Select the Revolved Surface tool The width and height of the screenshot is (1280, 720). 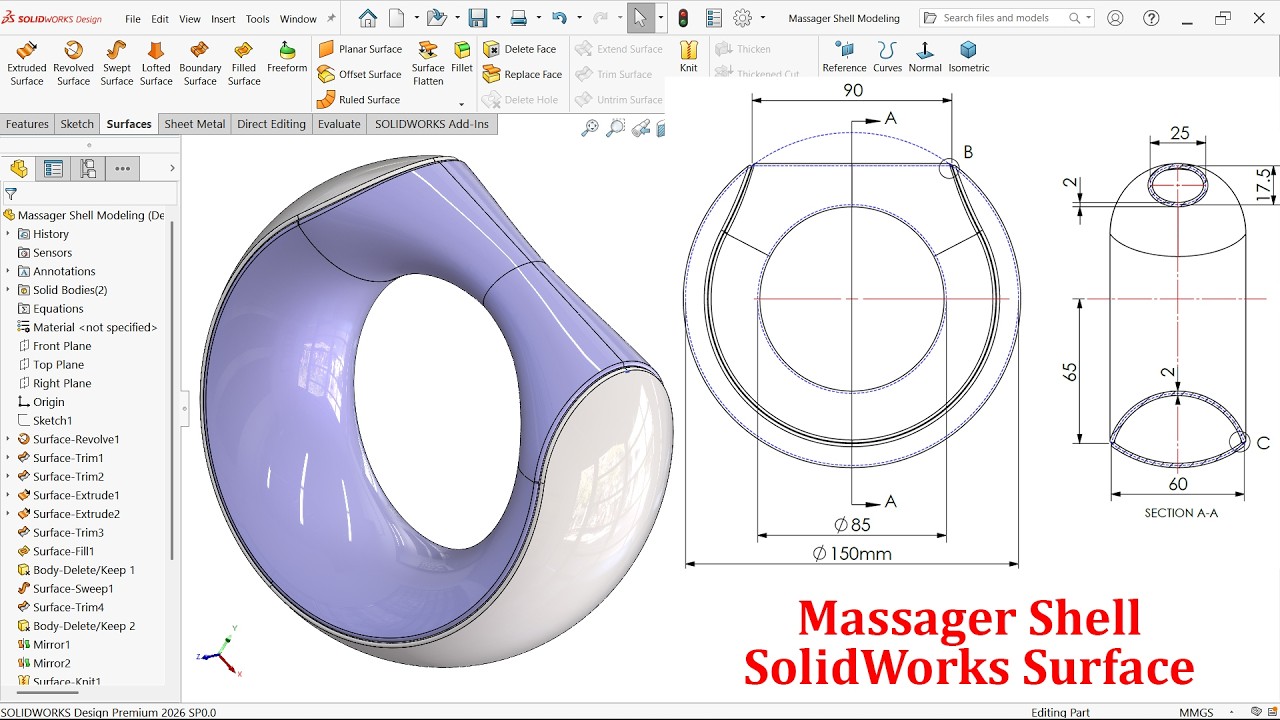point(73,63)
